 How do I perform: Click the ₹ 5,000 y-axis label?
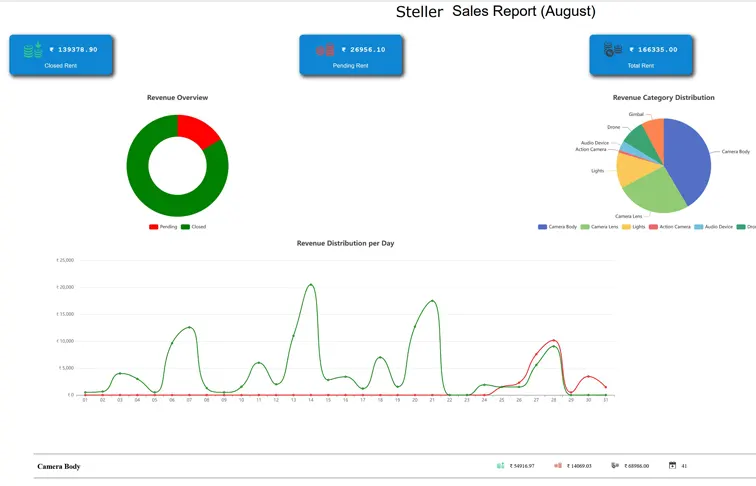[x=66, y=368]
